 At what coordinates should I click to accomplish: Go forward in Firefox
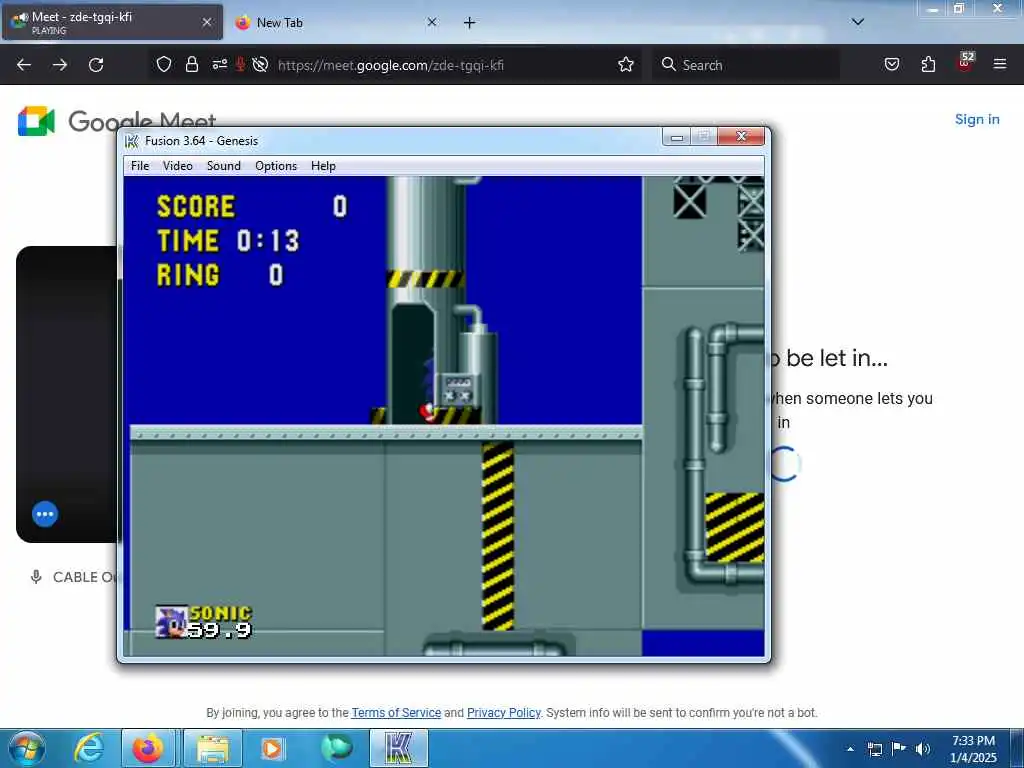[59, 65]
